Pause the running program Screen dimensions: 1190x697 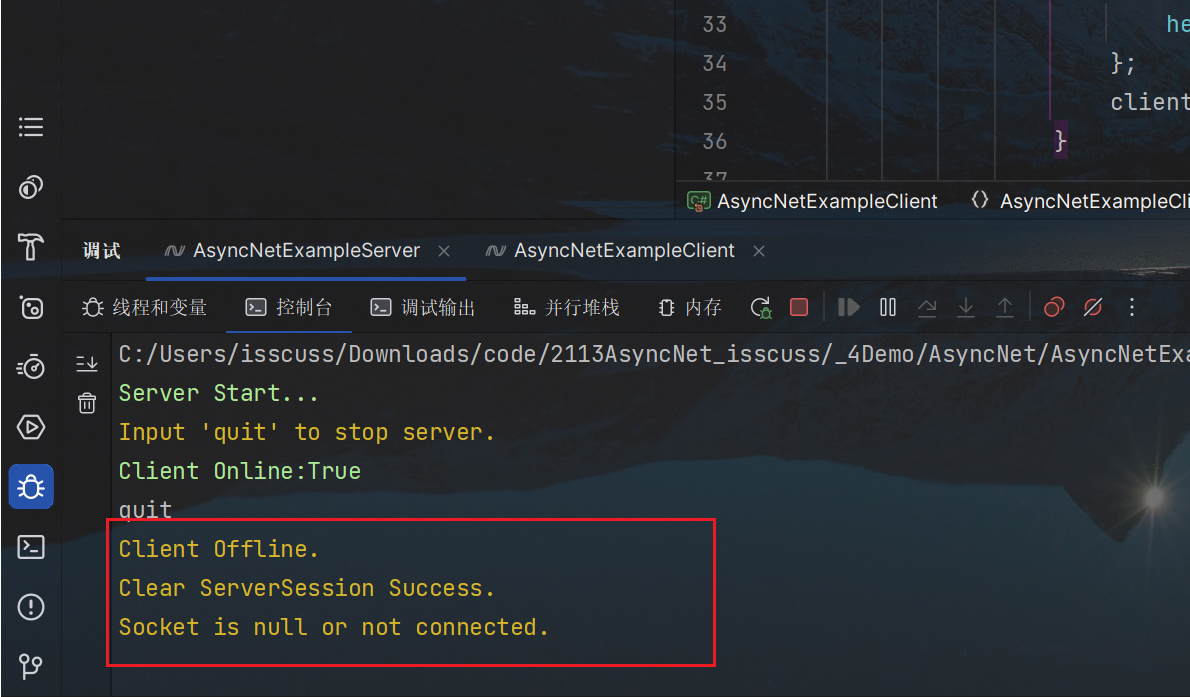pos(888,308)
